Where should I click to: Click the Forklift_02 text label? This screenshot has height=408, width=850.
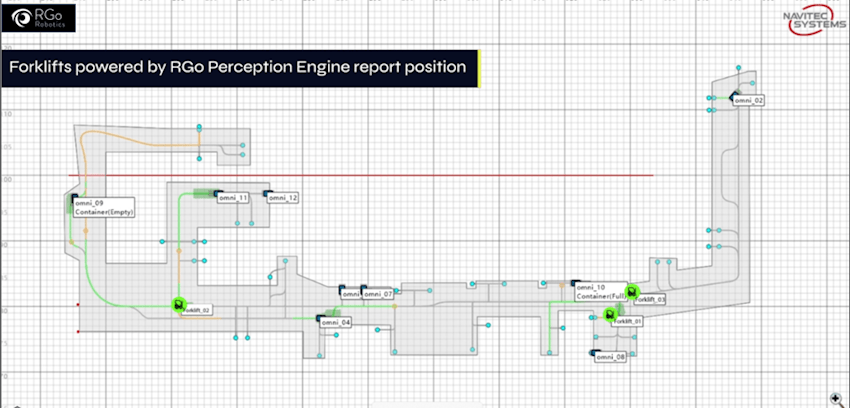click(195, 311)
